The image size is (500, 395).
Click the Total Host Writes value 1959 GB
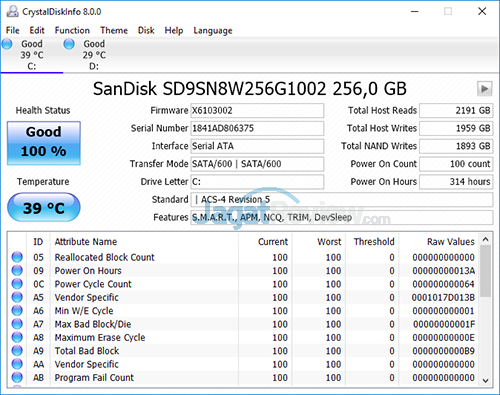tap(456, 128)
